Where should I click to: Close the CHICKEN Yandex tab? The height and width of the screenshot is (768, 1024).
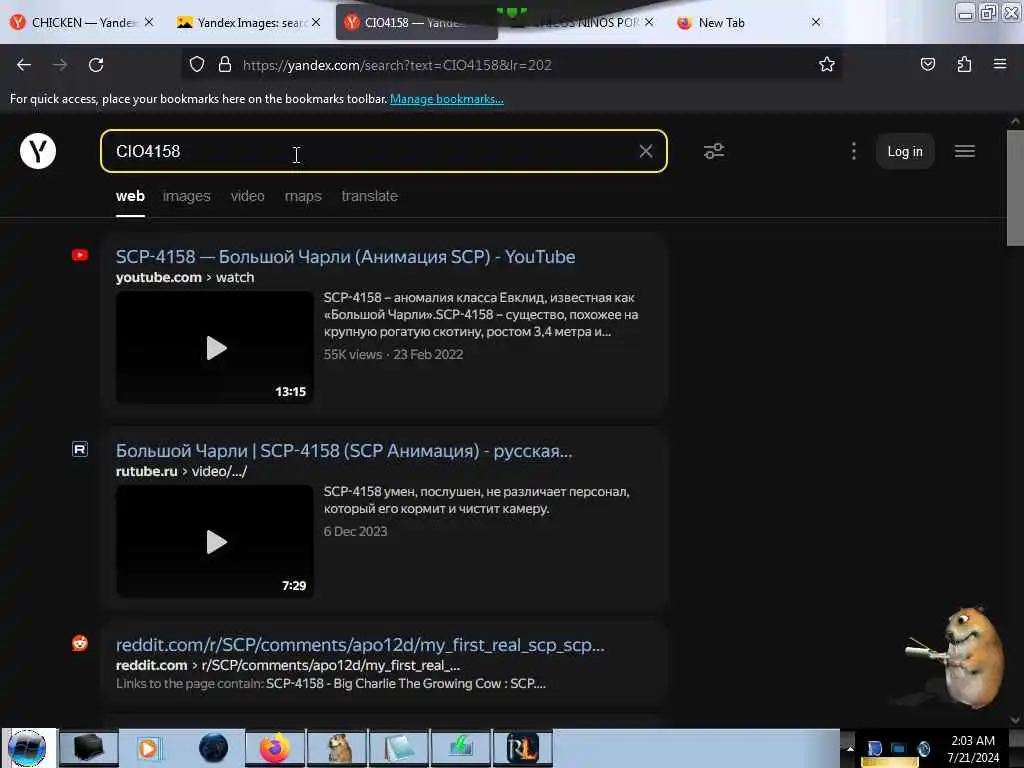click(x=149, y=22)
